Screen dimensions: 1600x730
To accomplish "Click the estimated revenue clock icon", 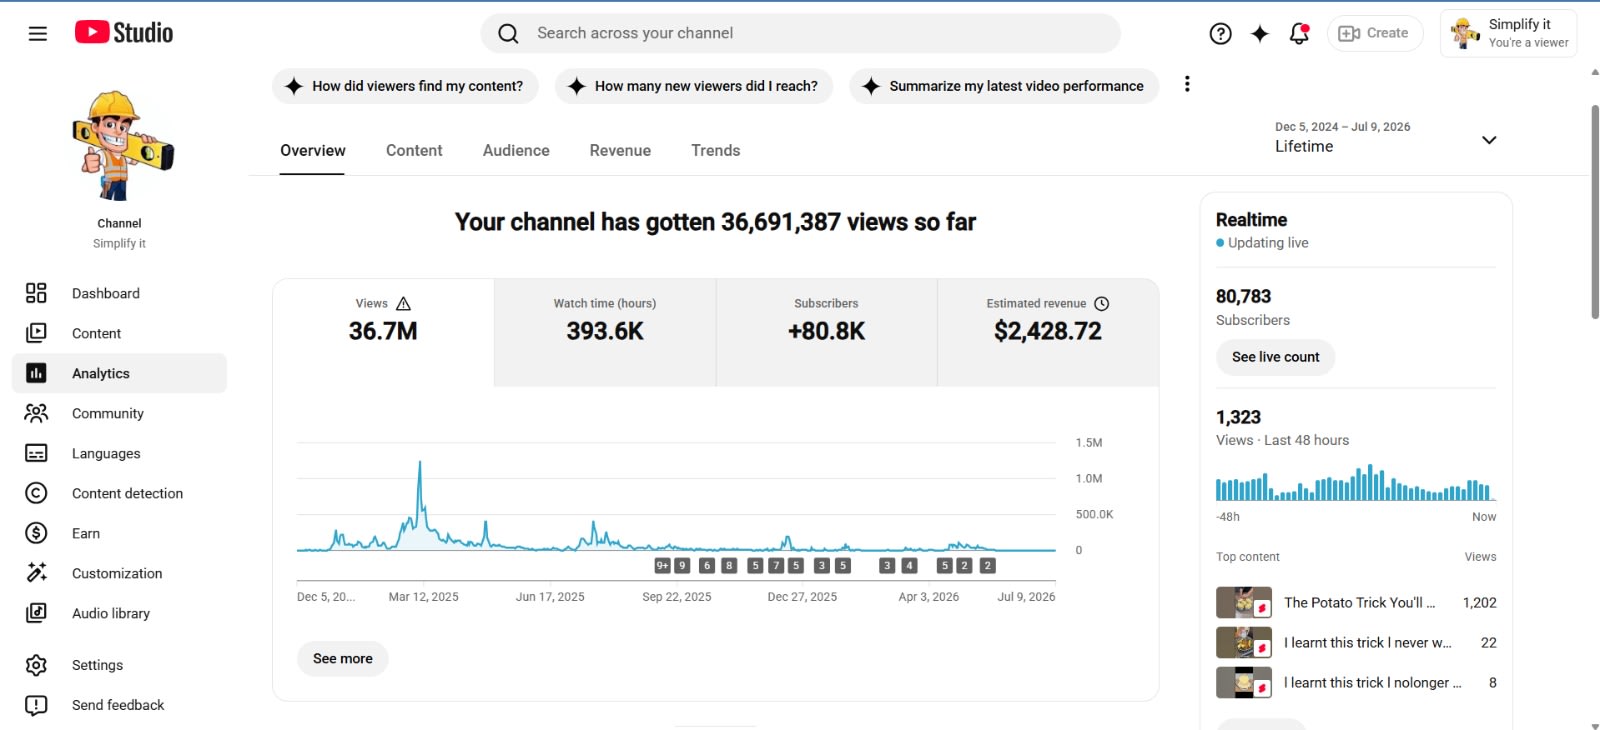I will 1102,304.
